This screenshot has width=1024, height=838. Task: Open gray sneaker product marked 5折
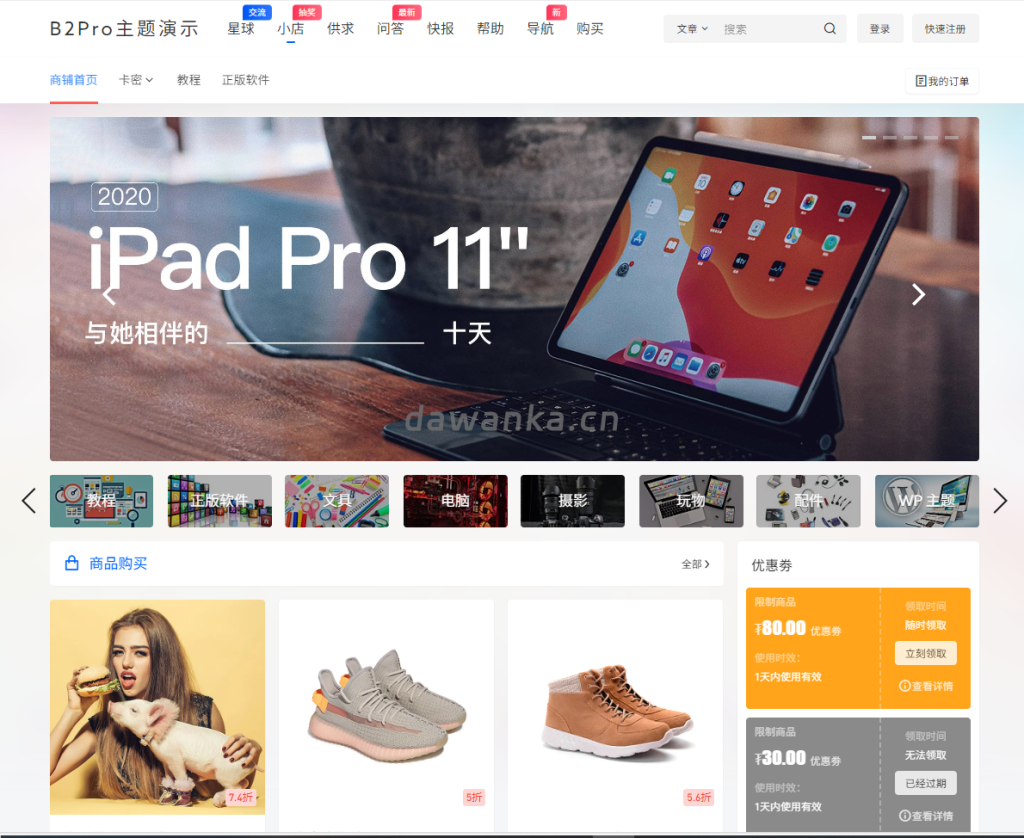pos(386,707)
